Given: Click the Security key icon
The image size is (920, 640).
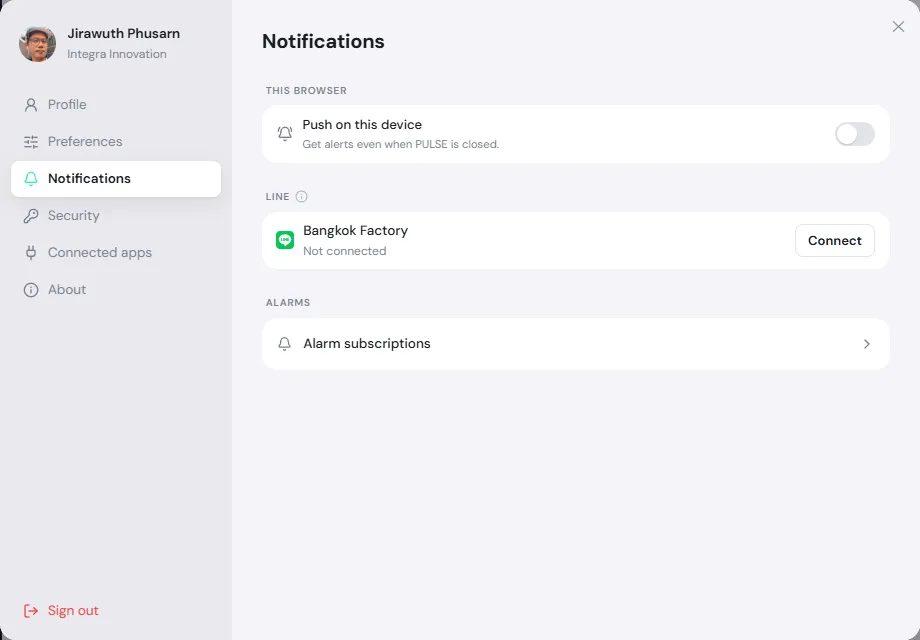Looking at the screenshot, I should [x=31, y=216].
